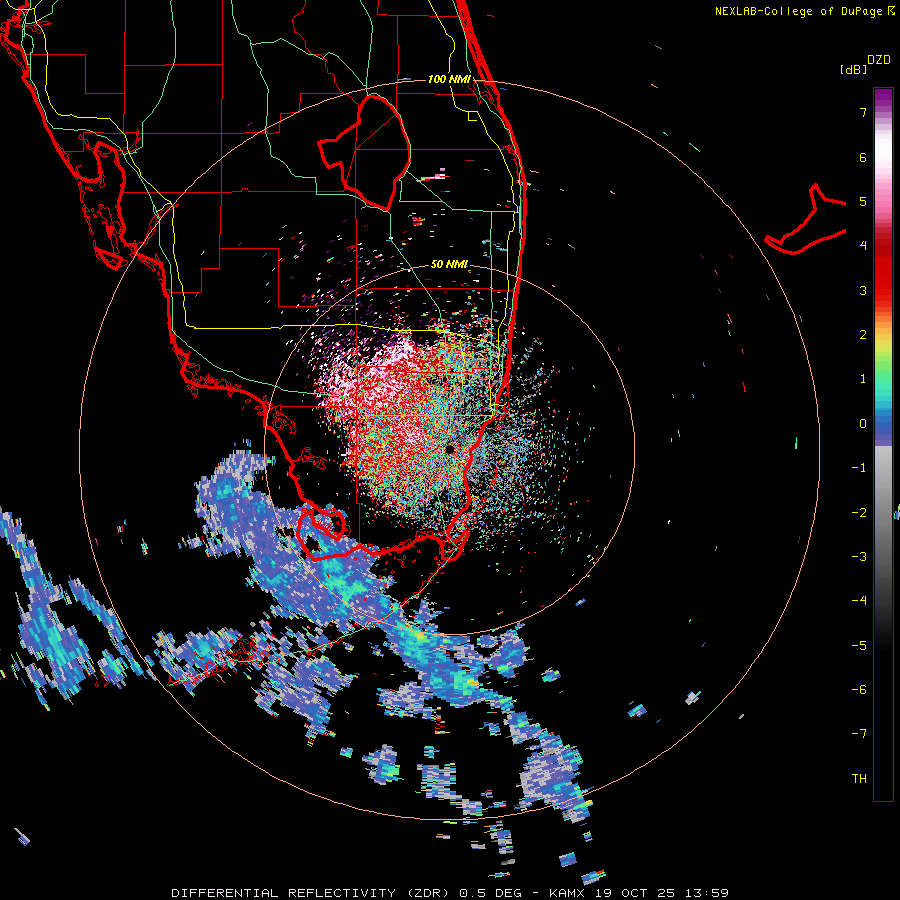Click the 3 value on color scale
Screen dimensions: 900x900
[863, 290]
